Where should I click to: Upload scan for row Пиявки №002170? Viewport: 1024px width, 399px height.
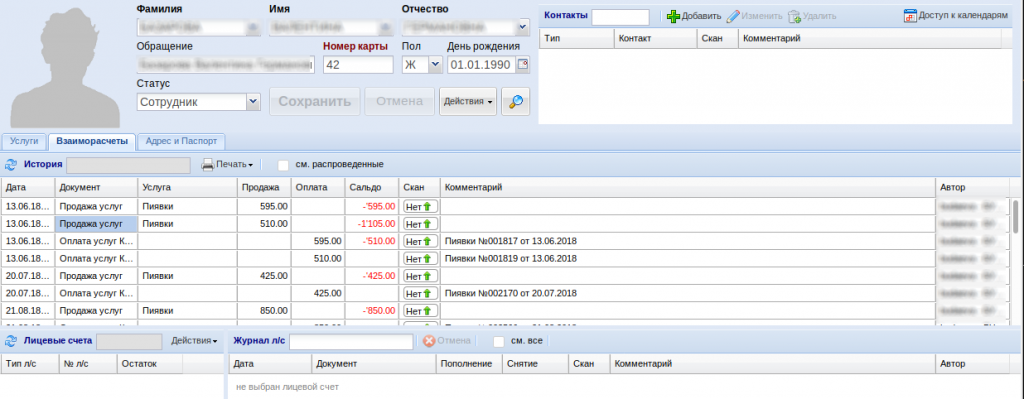tap(421, 293)
